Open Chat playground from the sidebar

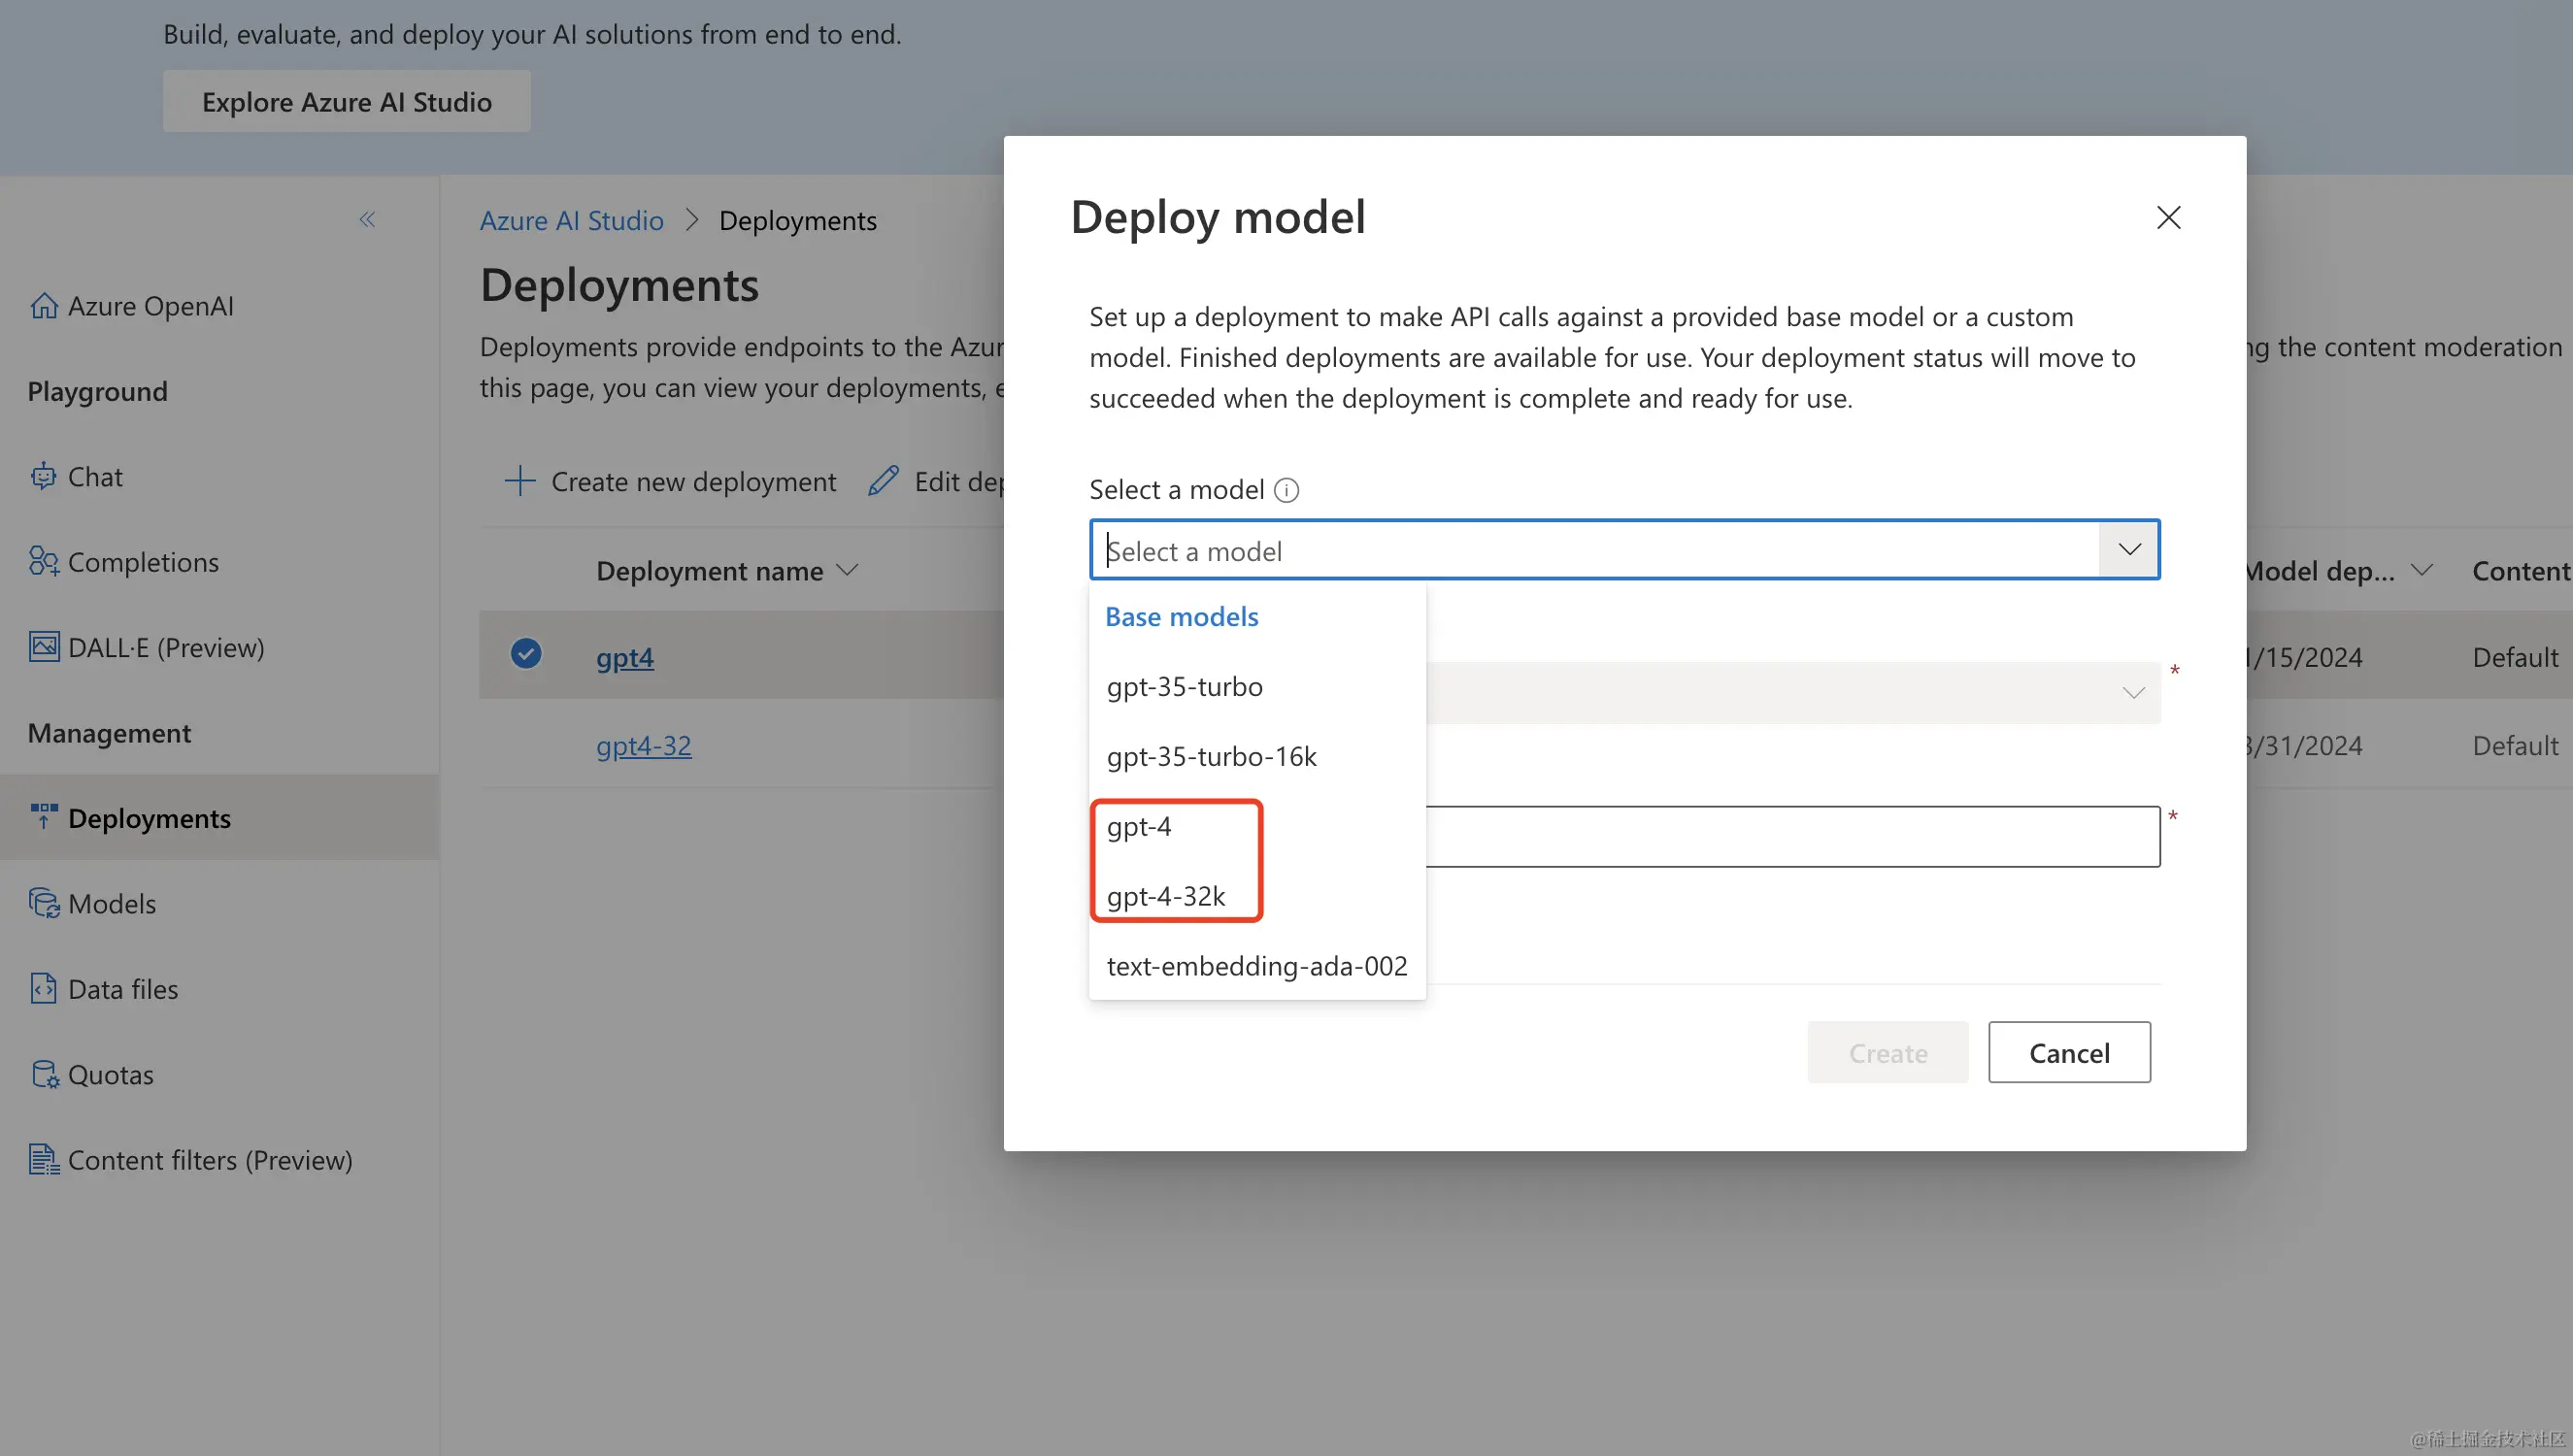pos(94,477)
